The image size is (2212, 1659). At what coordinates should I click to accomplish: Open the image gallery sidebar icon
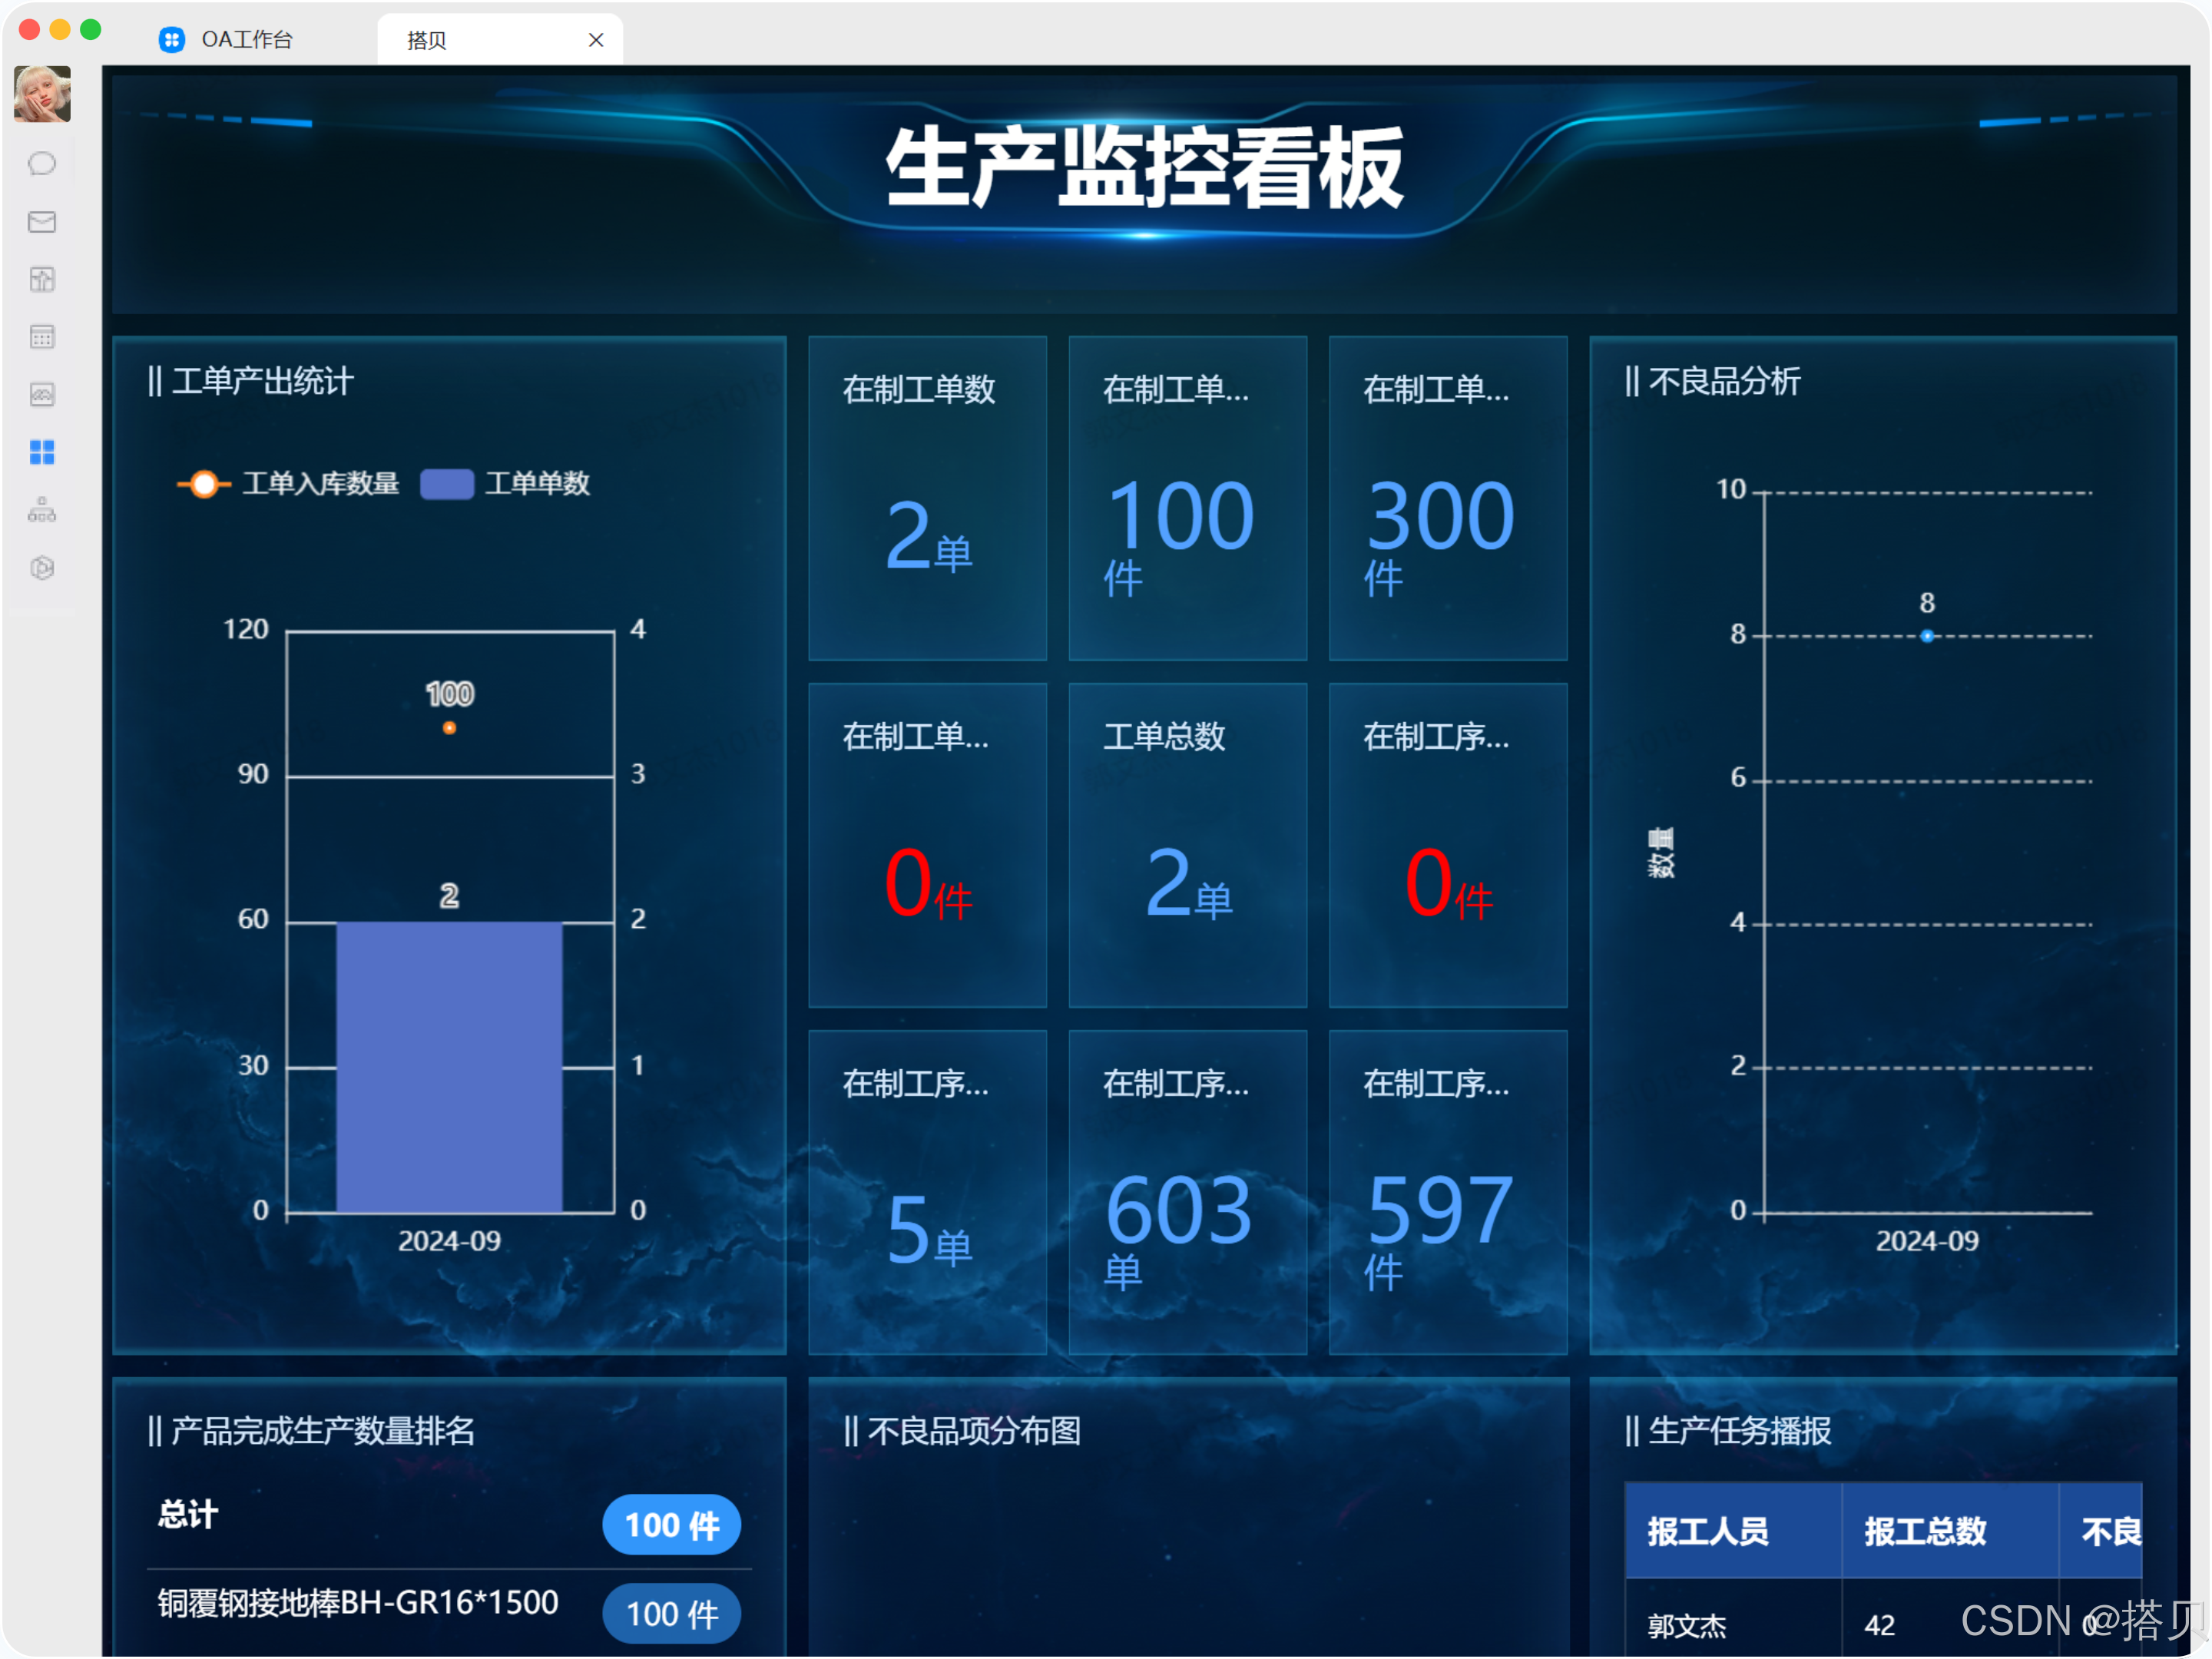(42, 395)
